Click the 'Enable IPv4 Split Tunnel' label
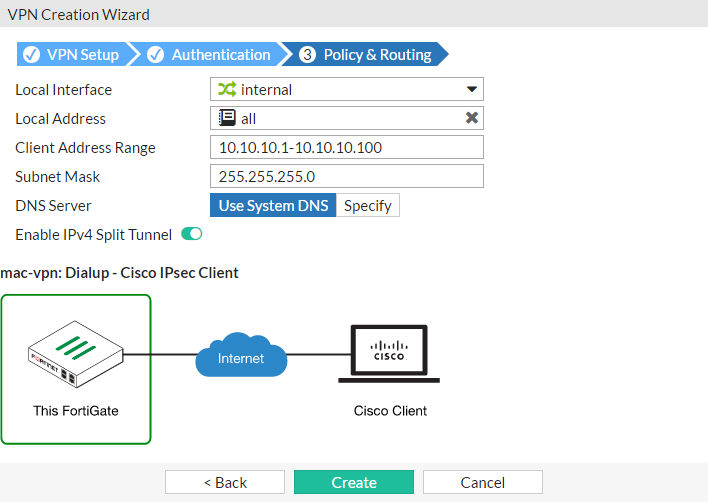708x502 pixels. click(93, 235)
